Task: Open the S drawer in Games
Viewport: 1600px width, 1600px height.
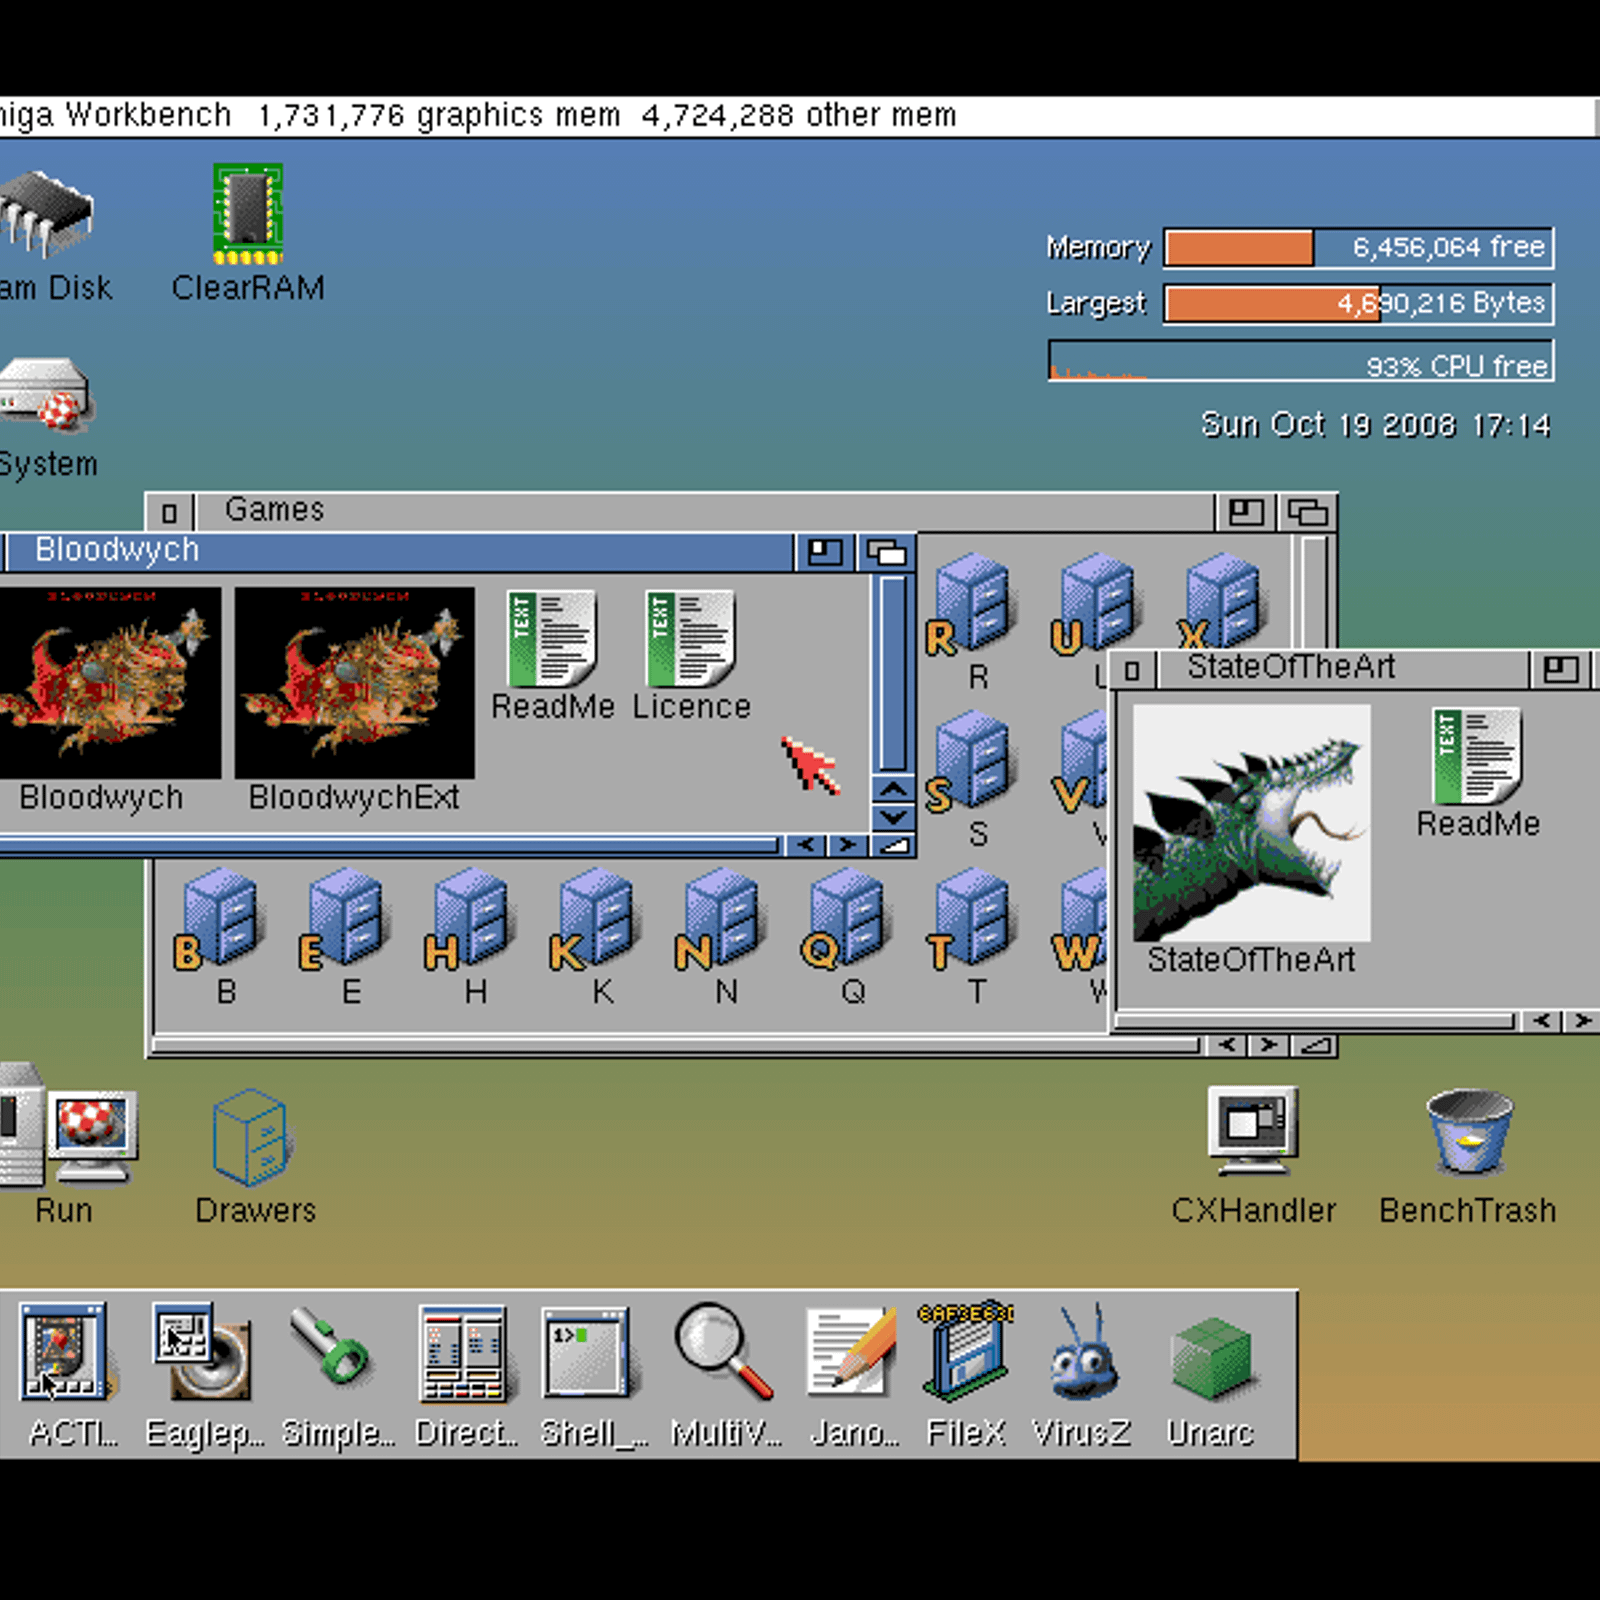Action: [x=971, y=761]
